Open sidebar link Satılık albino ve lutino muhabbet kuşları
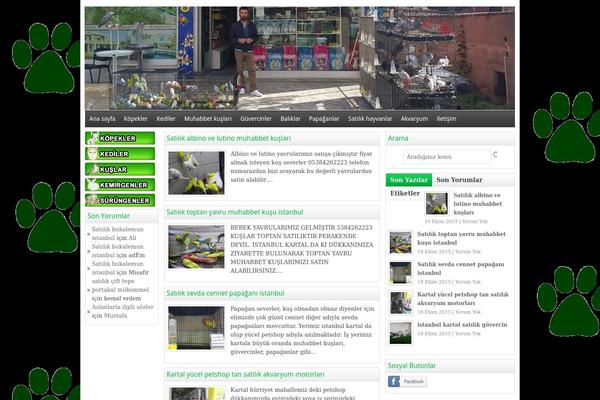This screenshot has height=400, width=600. pyautogui.click(x=478, y=204)
